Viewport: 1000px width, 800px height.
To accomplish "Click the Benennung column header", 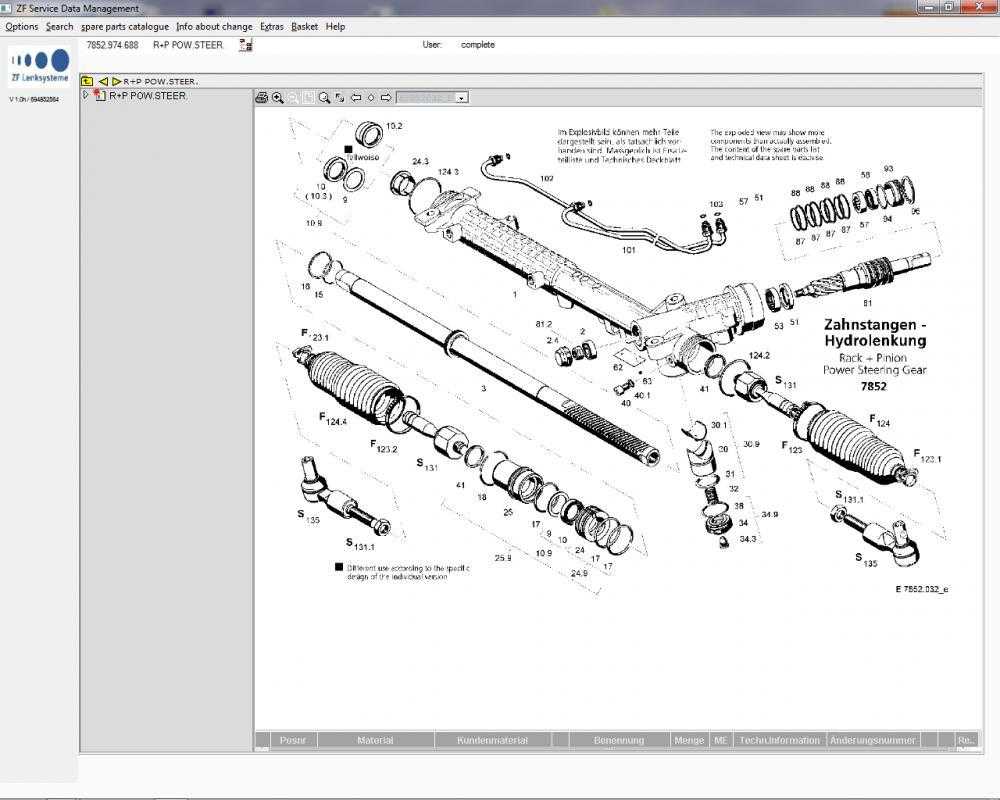I will (x=618, y=741).
